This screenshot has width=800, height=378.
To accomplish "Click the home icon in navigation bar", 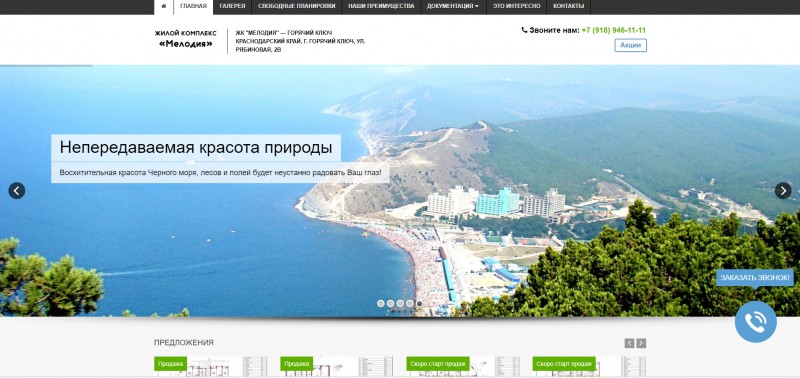I will click(x=164, y=7).
